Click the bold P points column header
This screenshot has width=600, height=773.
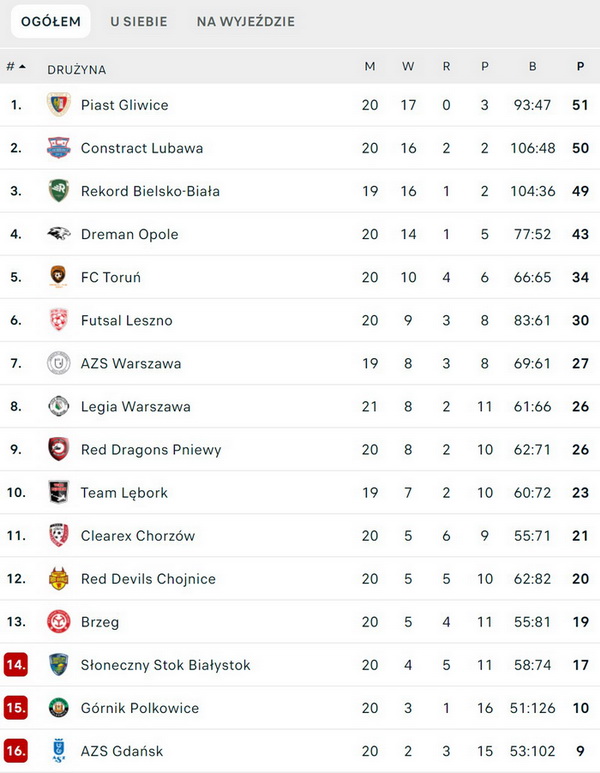580,67
